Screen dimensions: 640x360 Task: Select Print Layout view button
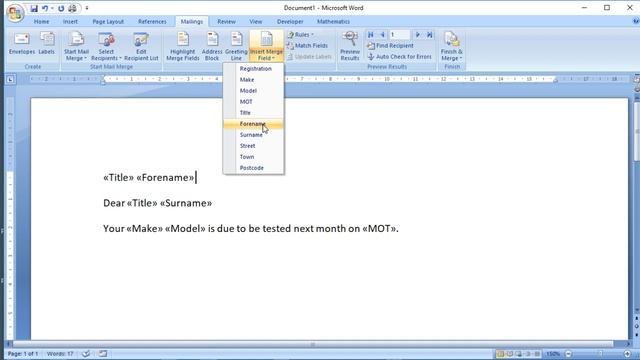500,354
